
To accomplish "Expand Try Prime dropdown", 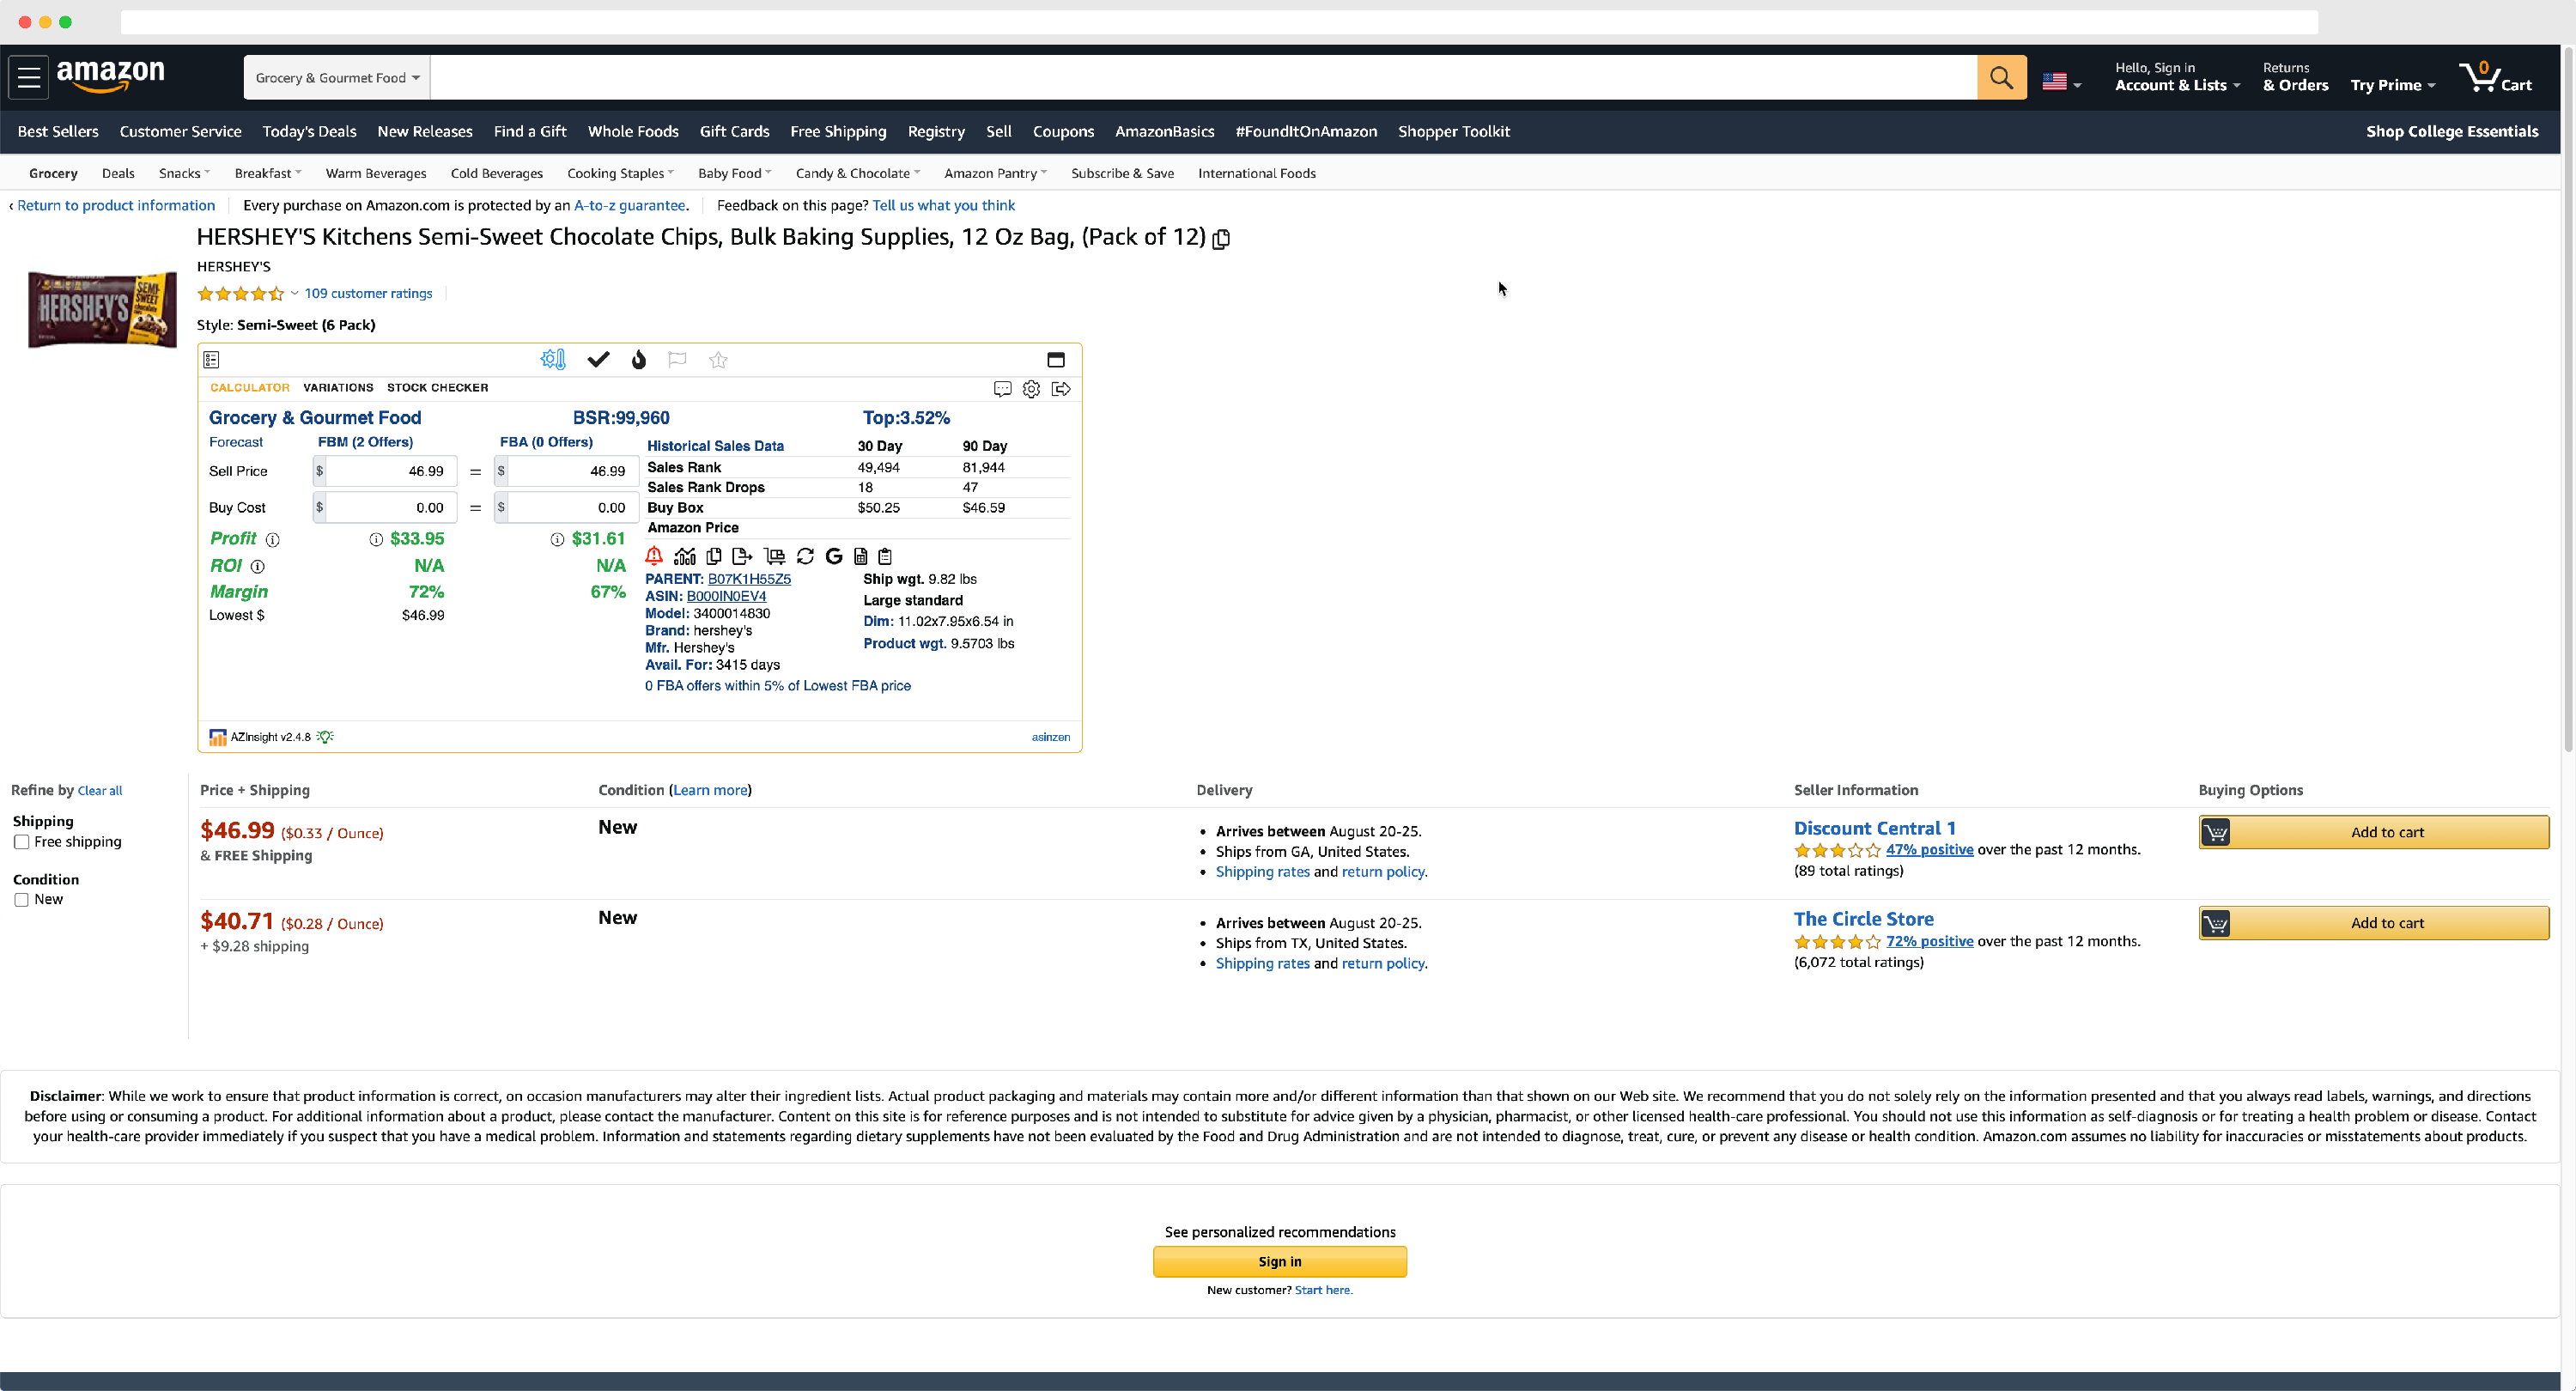I will (2392, 85).
